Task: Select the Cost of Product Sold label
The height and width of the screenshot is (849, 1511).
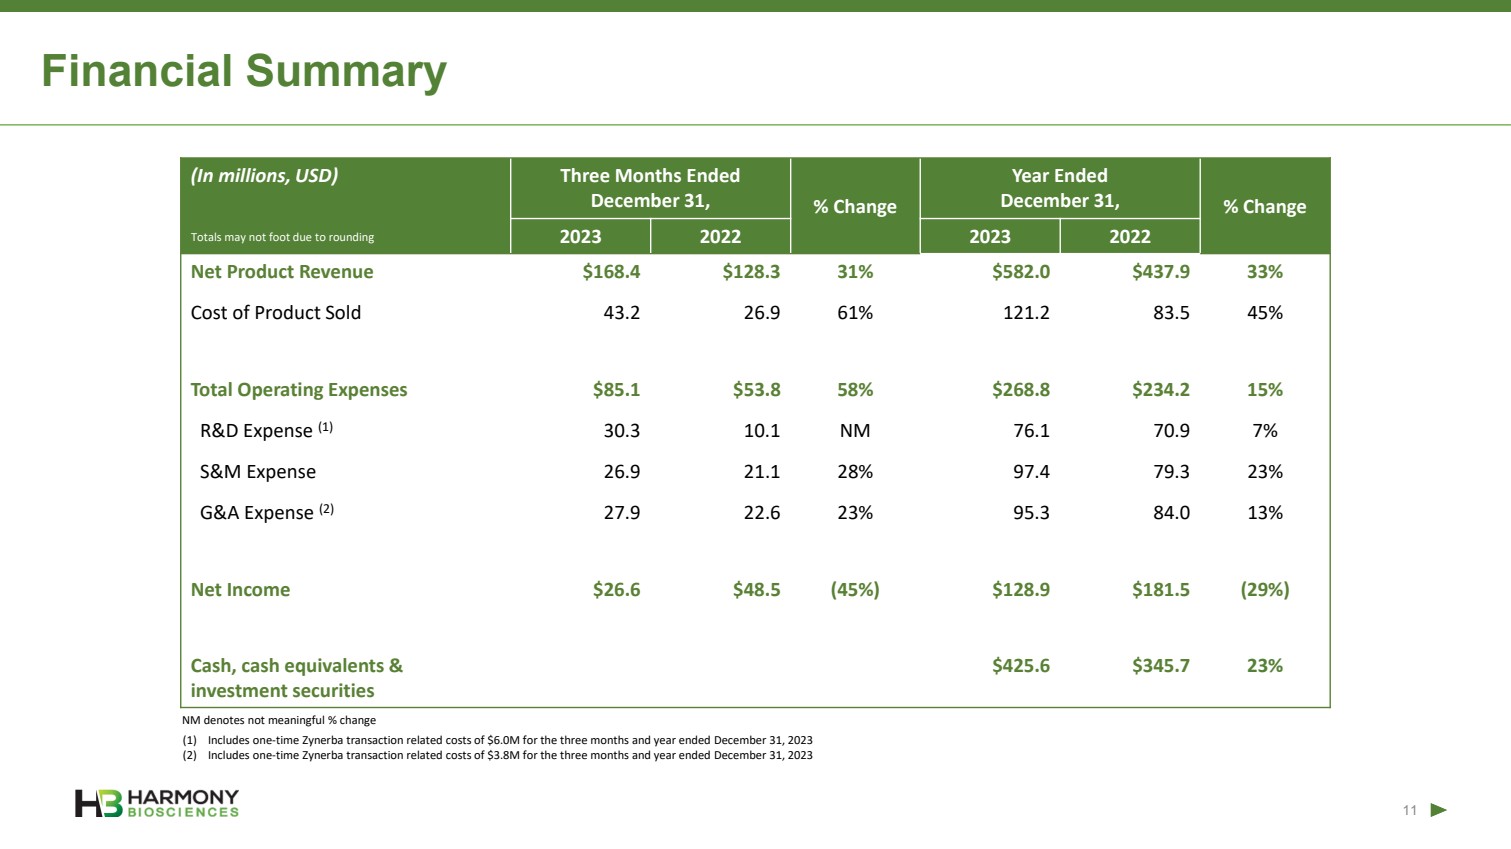Action: point(276,313)
